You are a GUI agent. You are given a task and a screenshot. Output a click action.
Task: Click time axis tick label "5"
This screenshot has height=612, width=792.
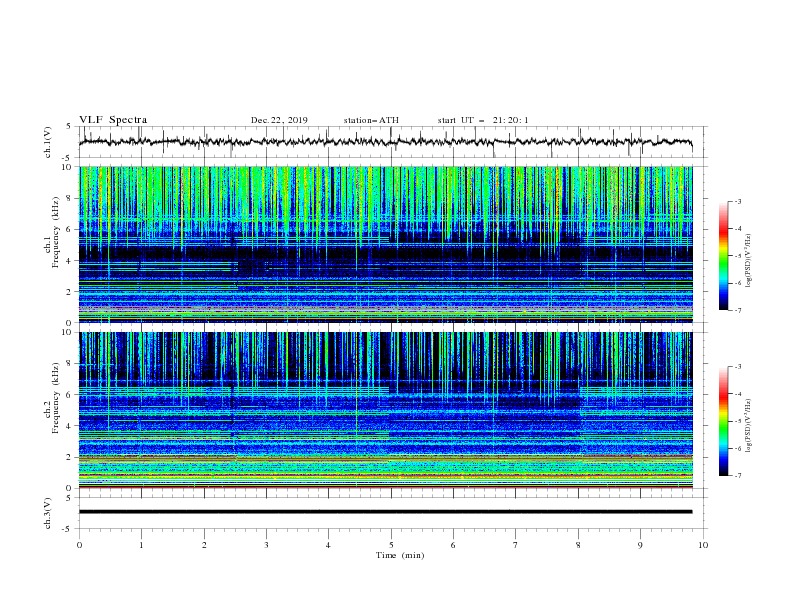pyautogui.click(x=391, y=545)
